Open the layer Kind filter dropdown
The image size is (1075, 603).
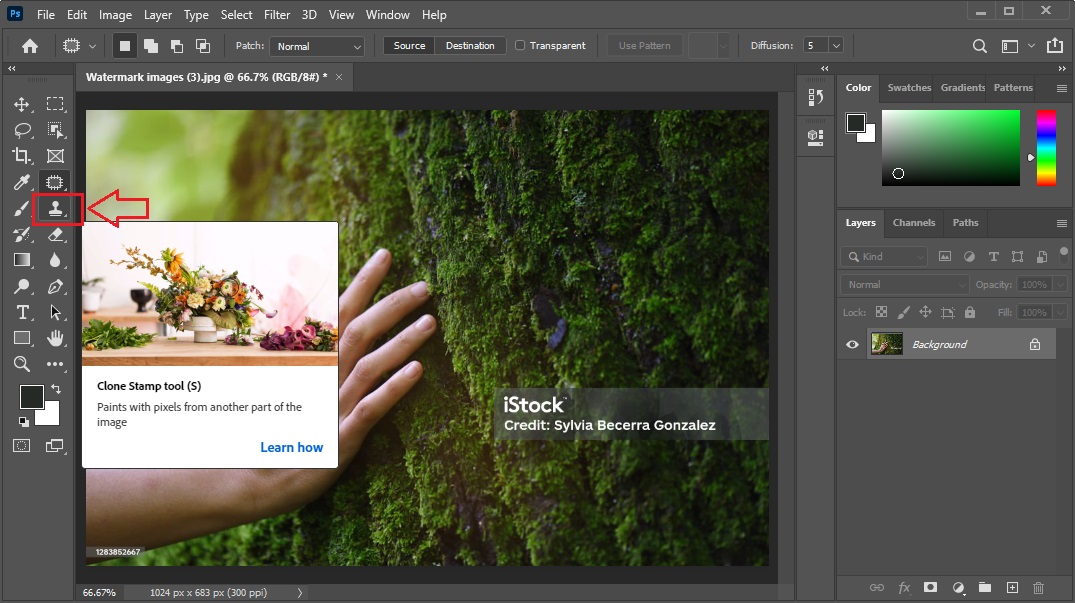pos(884,257)
